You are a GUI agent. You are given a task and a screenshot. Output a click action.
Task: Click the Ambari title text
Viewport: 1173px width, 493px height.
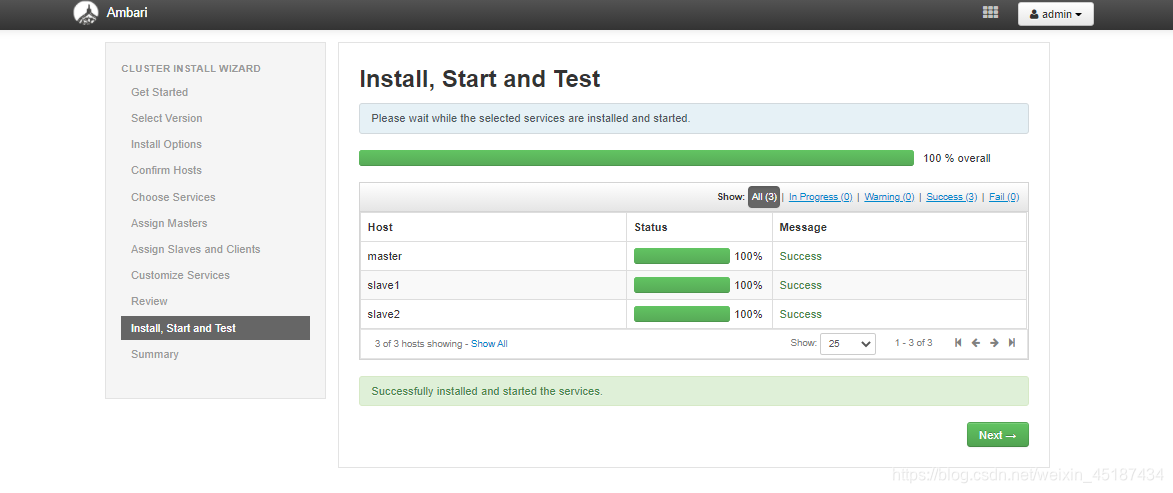tap(127, 13)
